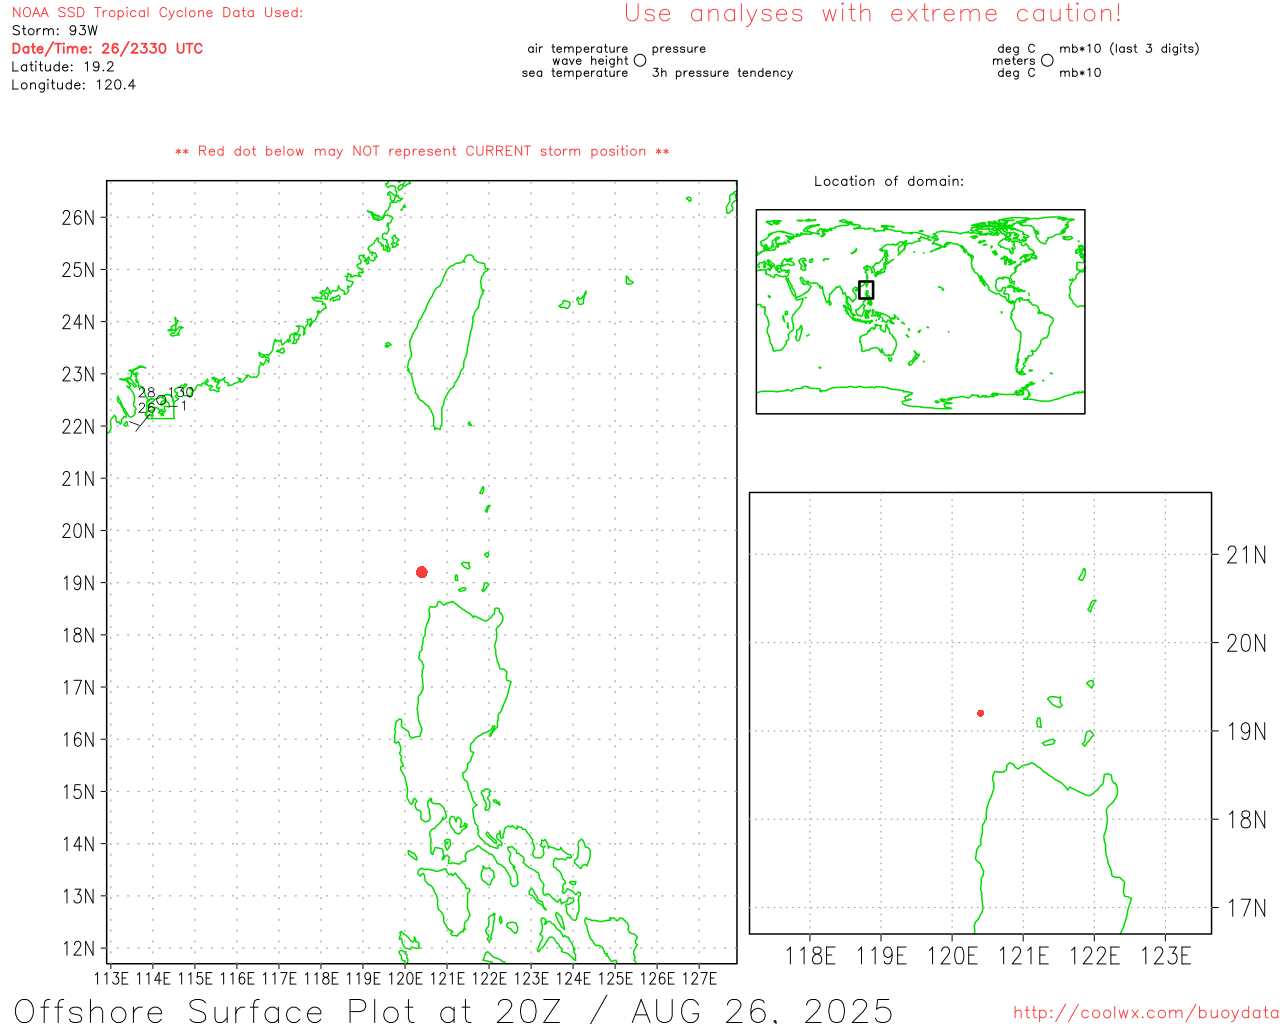Click the 25N latitude label
Screen dimensions: 1280x1024
pos(79,270)
